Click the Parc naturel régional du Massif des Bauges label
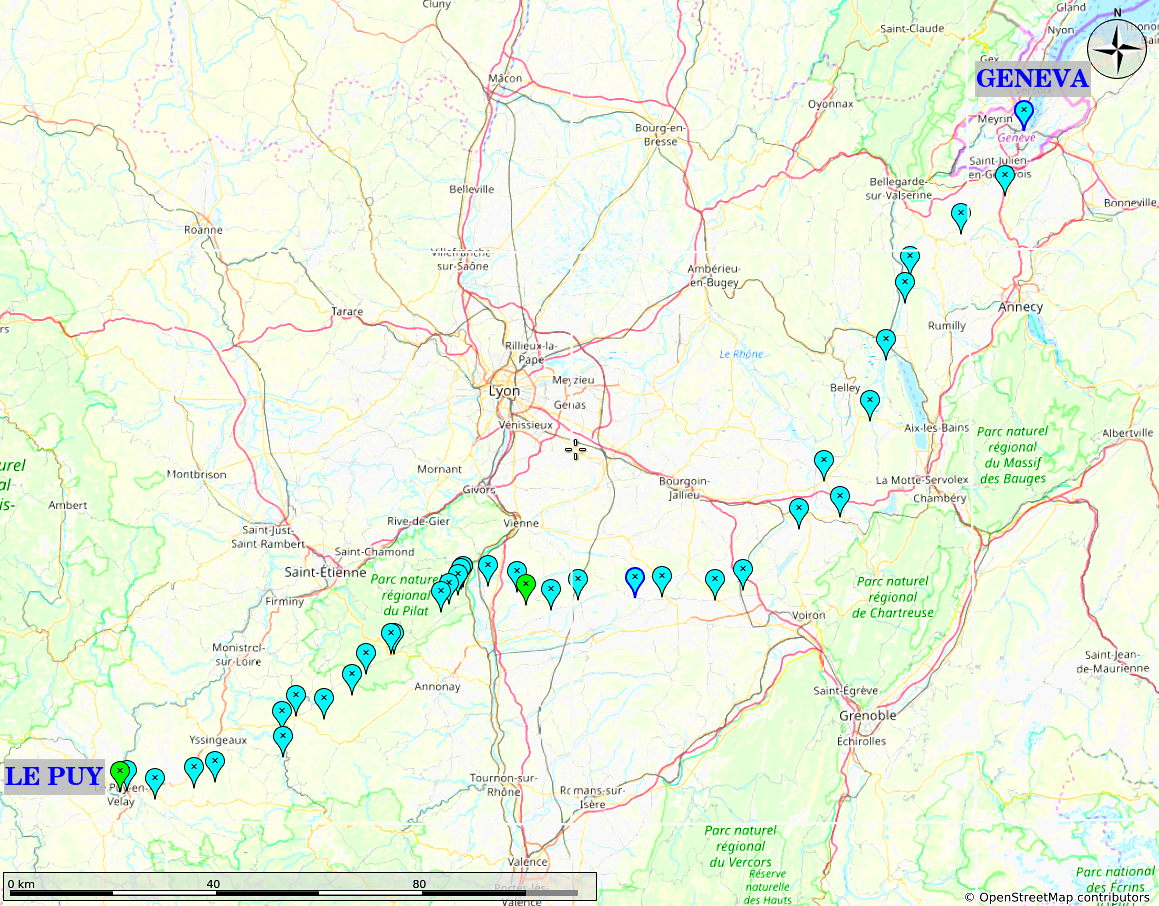 point(1013,454)
